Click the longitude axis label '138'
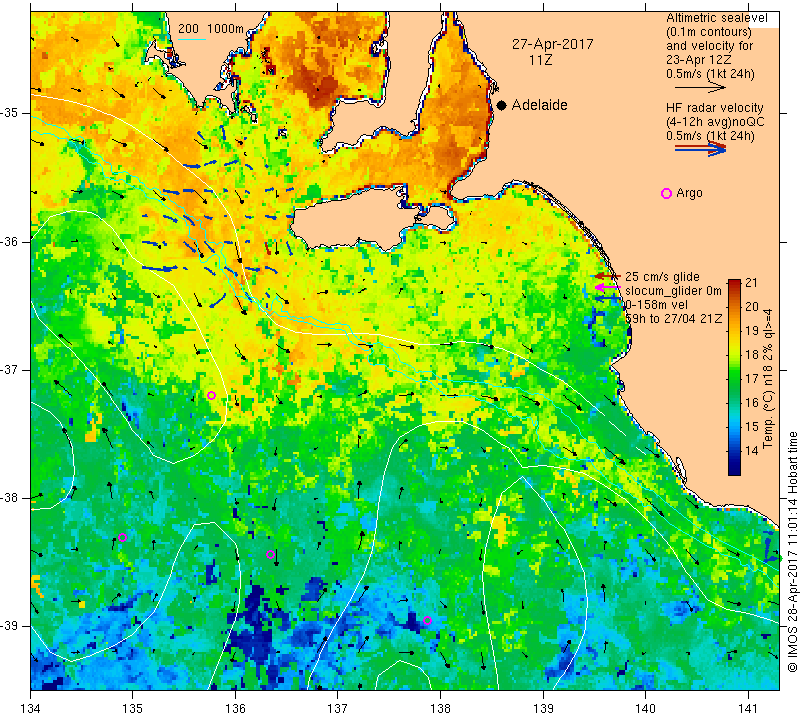Image resolution: width=800 pixels, height=720 pixels. pos(440,709)
